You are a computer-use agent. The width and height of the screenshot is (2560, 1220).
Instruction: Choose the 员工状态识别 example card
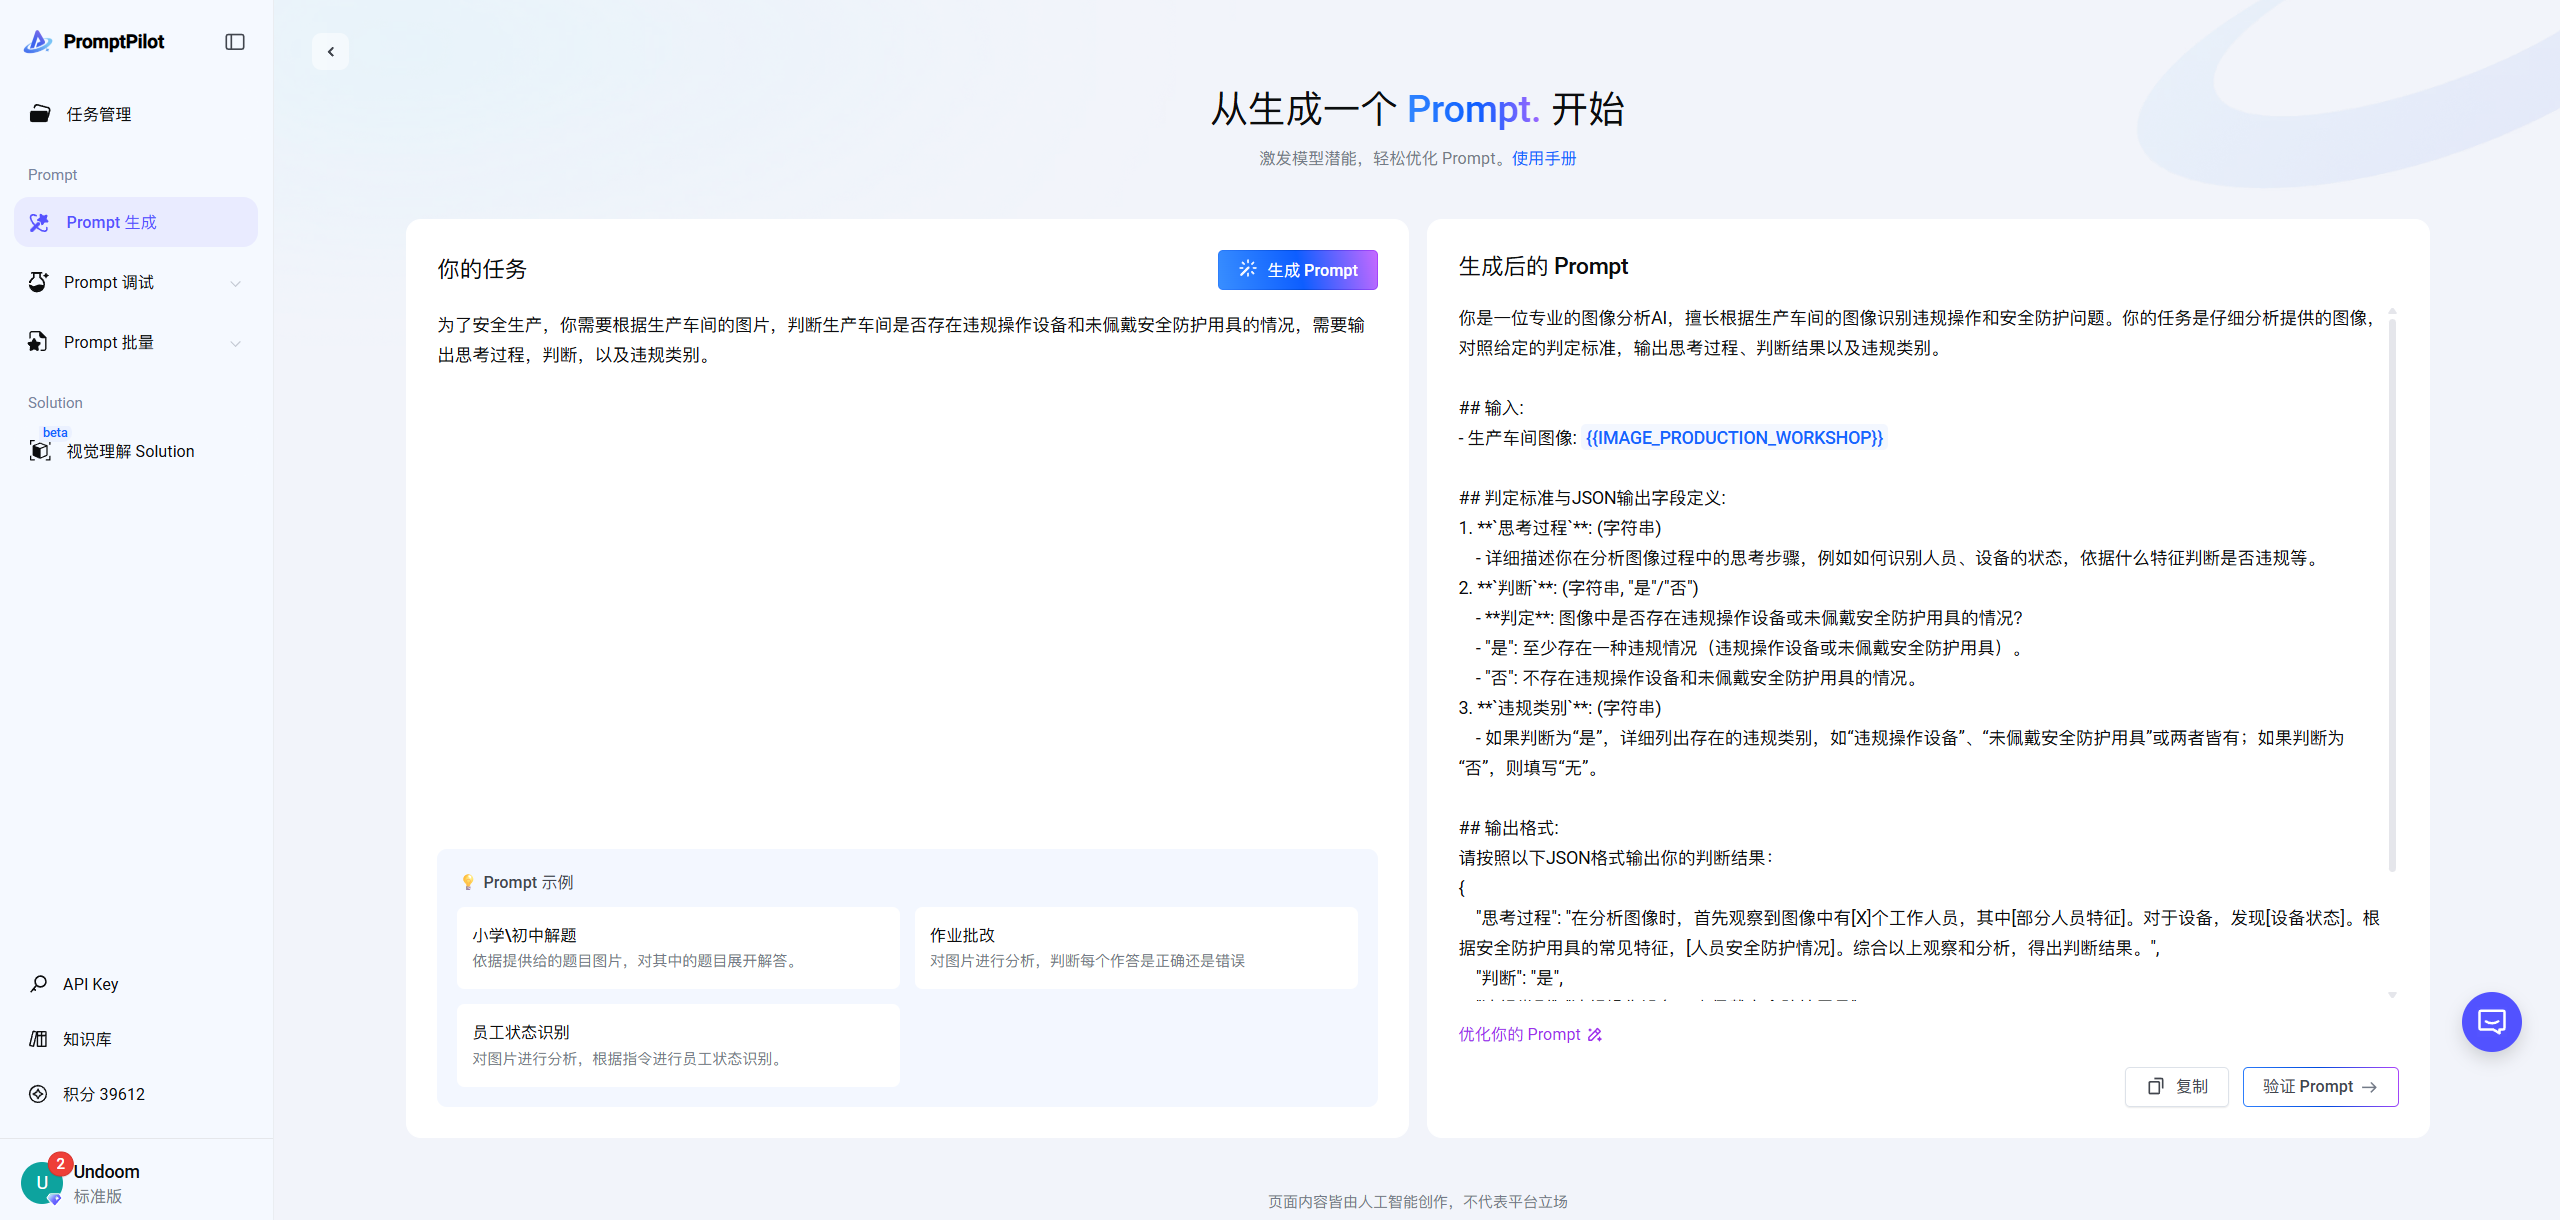678,1044
